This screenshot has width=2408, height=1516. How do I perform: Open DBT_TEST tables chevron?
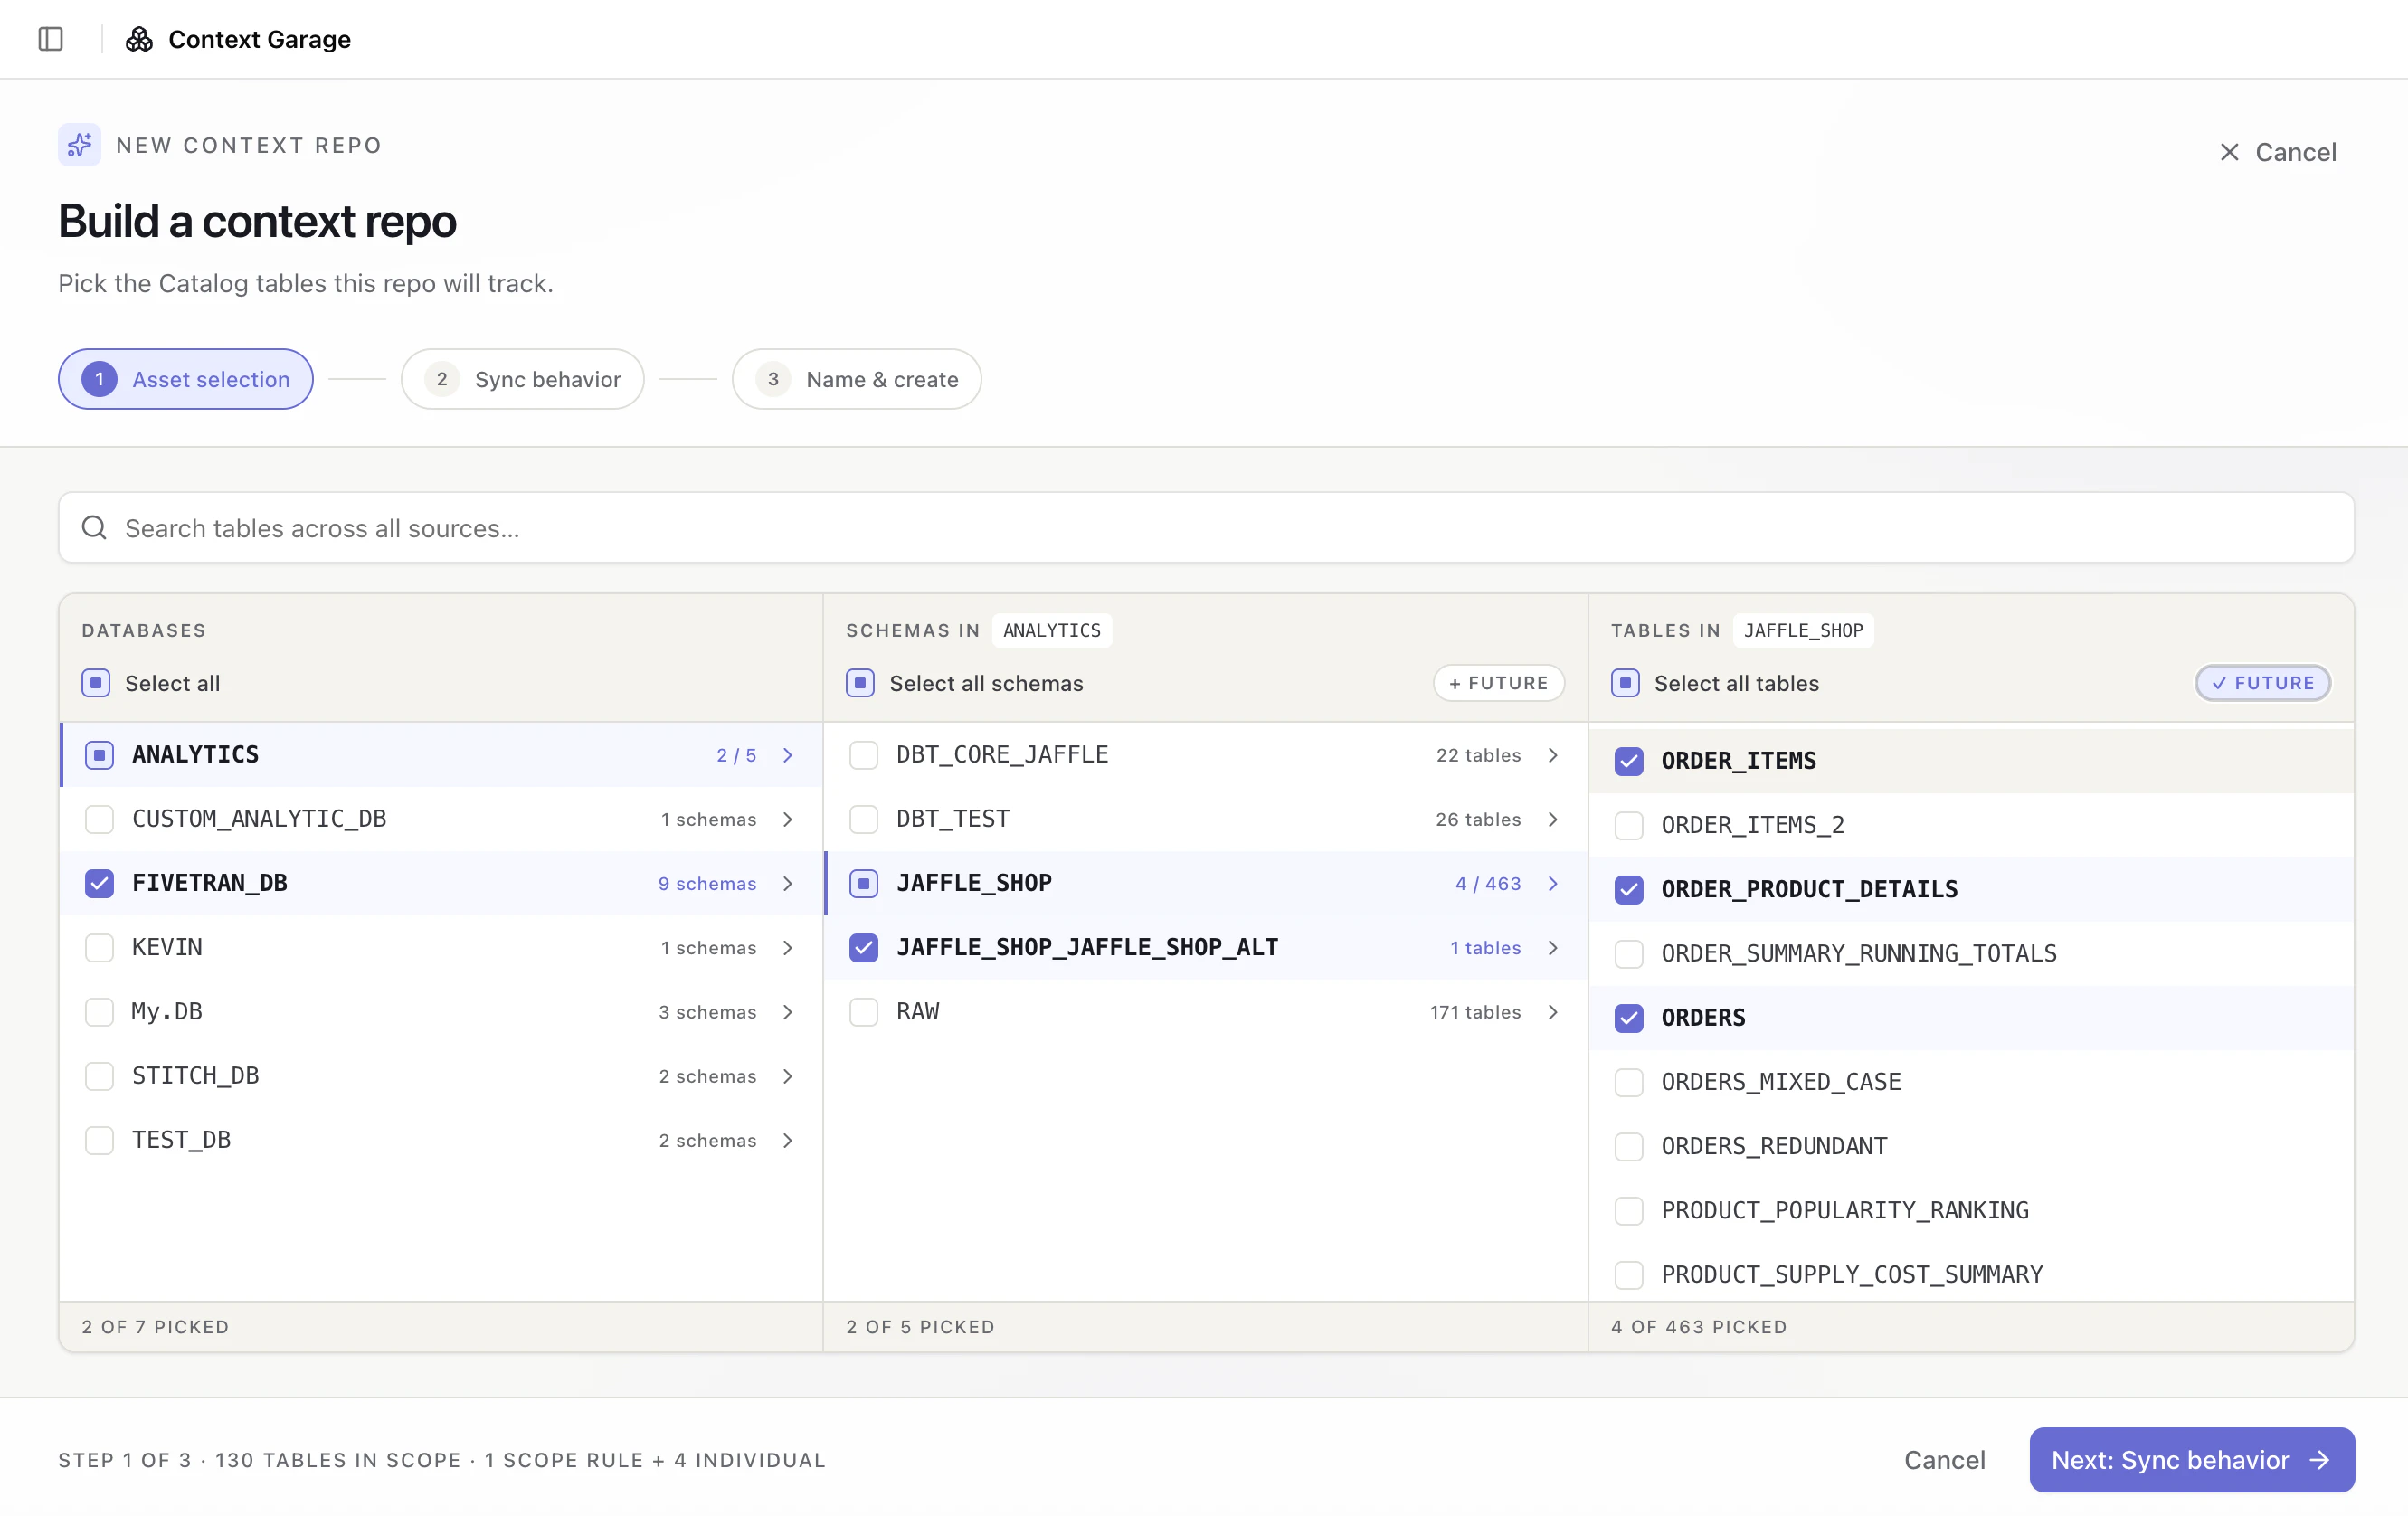pyautogui.click(x=1553, y=819)
